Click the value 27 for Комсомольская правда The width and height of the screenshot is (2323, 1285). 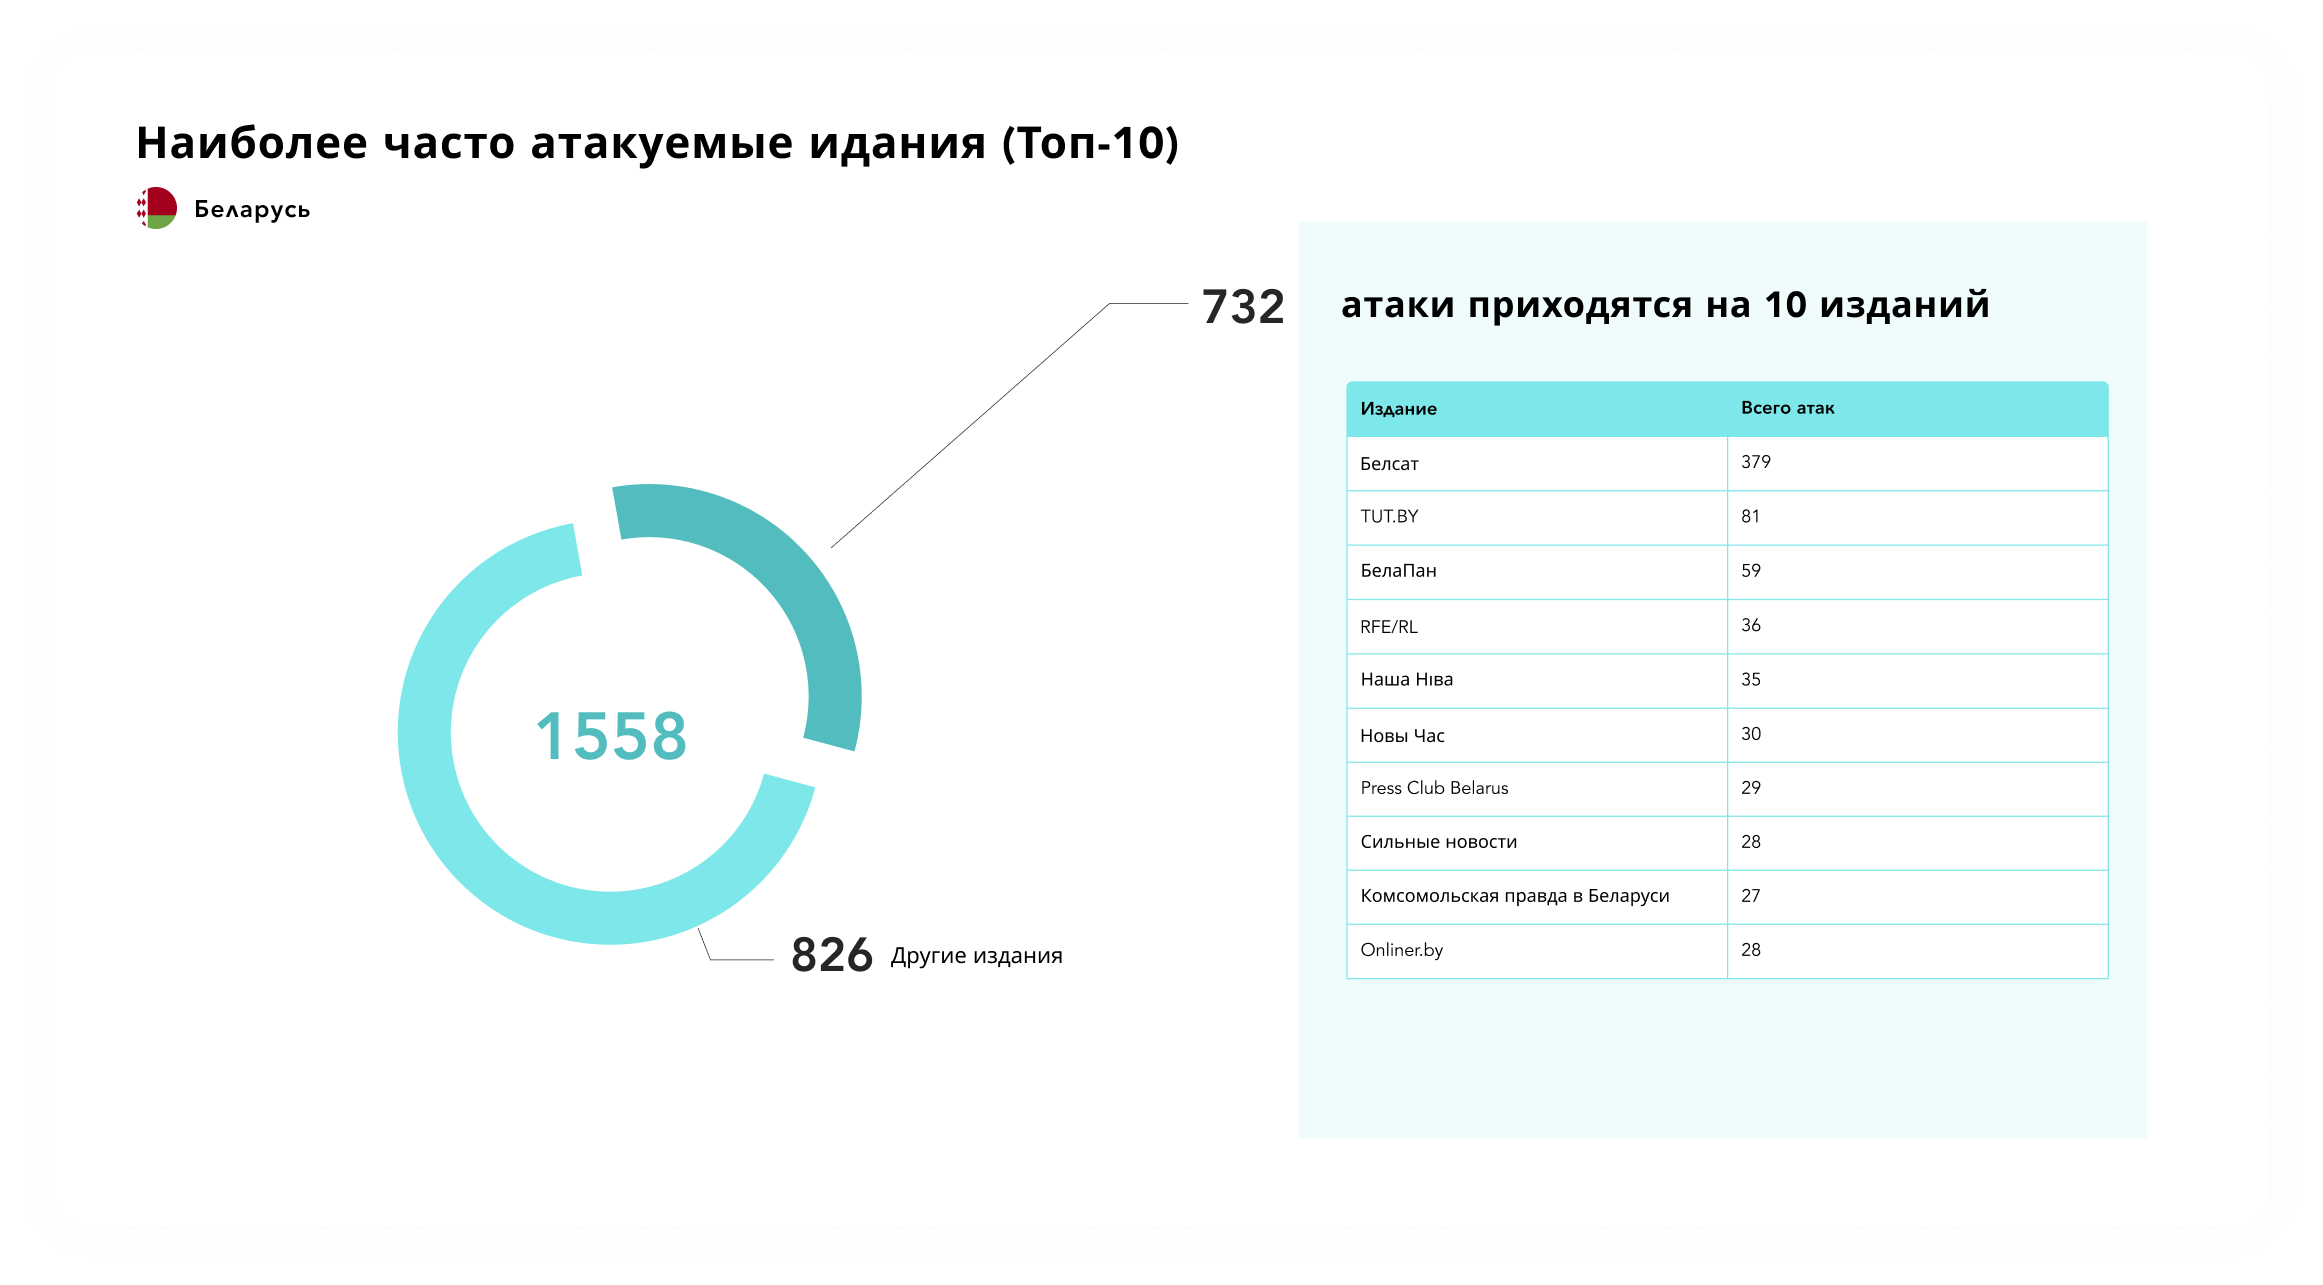[1750, 896]
